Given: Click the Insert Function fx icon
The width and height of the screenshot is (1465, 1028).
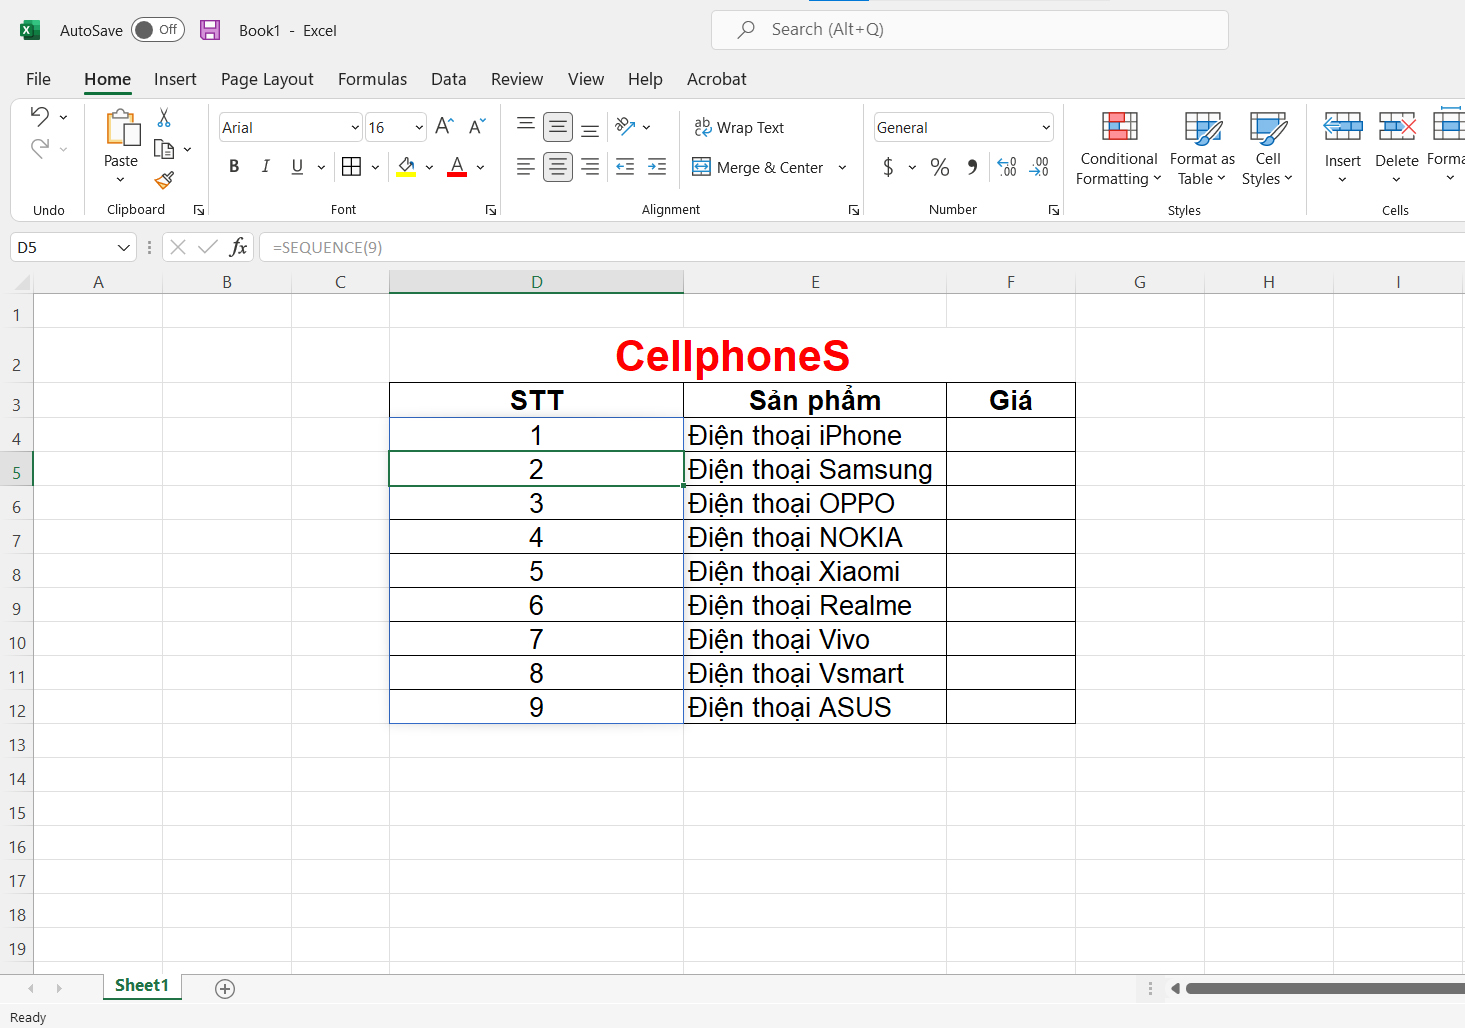Looking at the screenshot, I should pos(238,247).
